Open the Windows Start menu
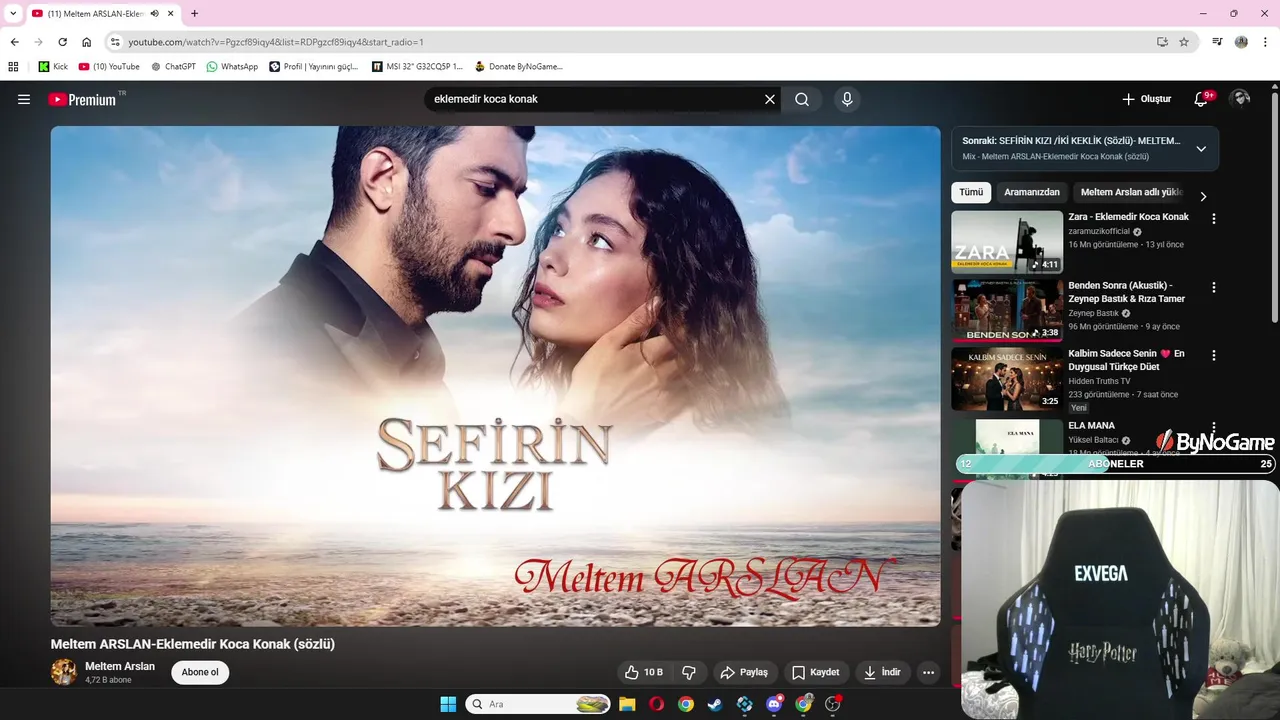Screen dimensions: 1280x720 click(x=448, y=704)
